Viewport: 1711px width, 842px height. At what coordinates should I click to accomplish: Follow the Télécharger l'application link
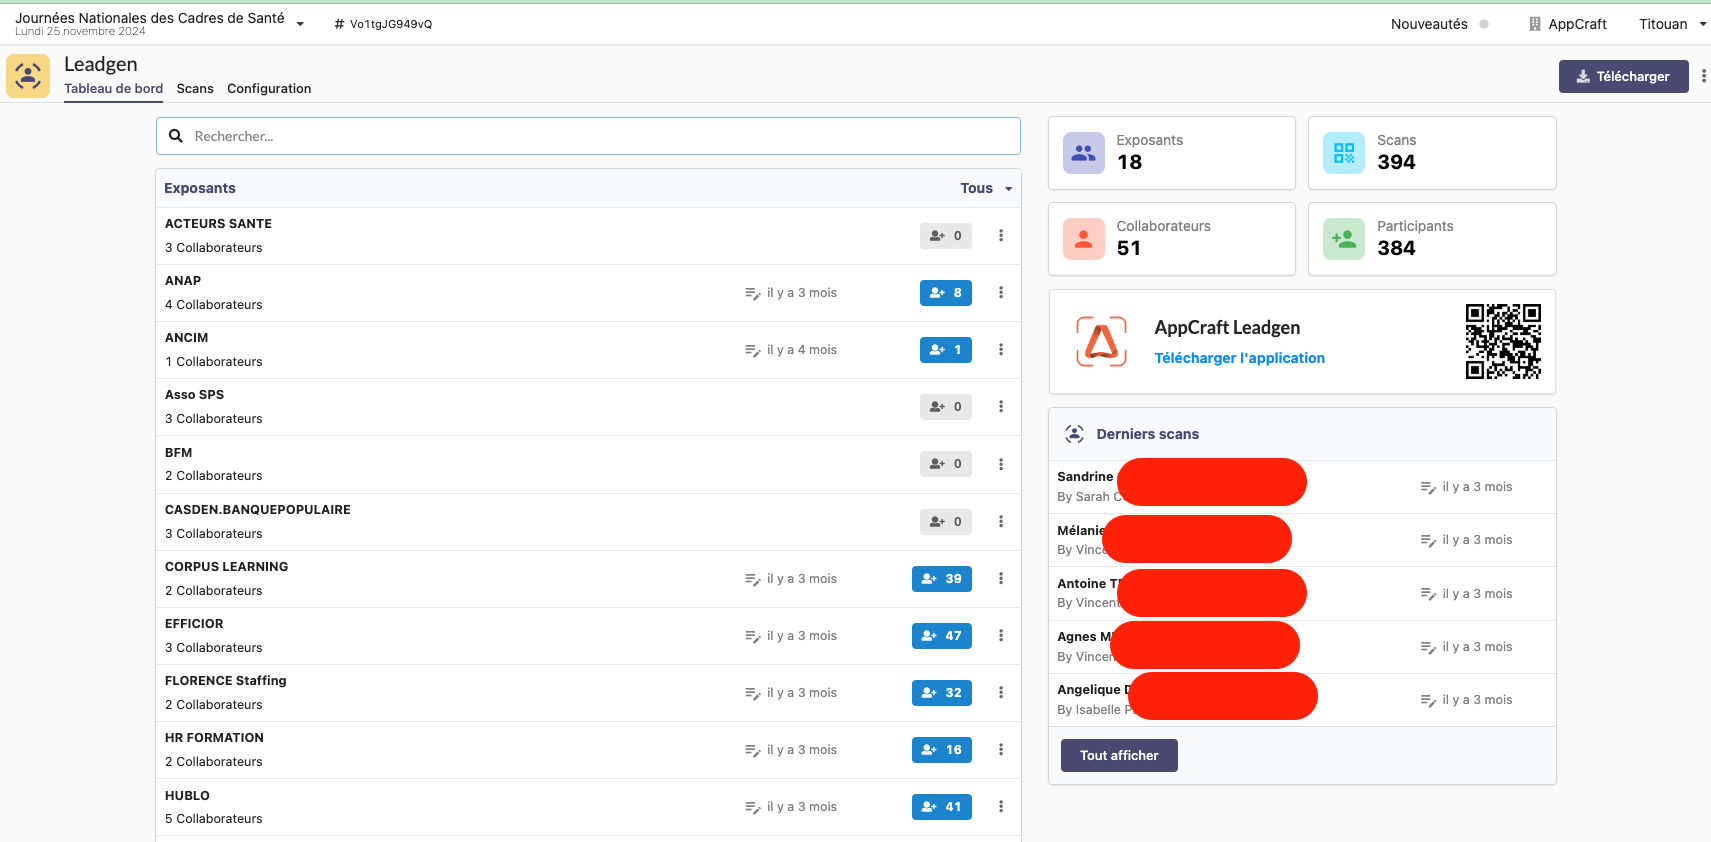point(1239,358)
